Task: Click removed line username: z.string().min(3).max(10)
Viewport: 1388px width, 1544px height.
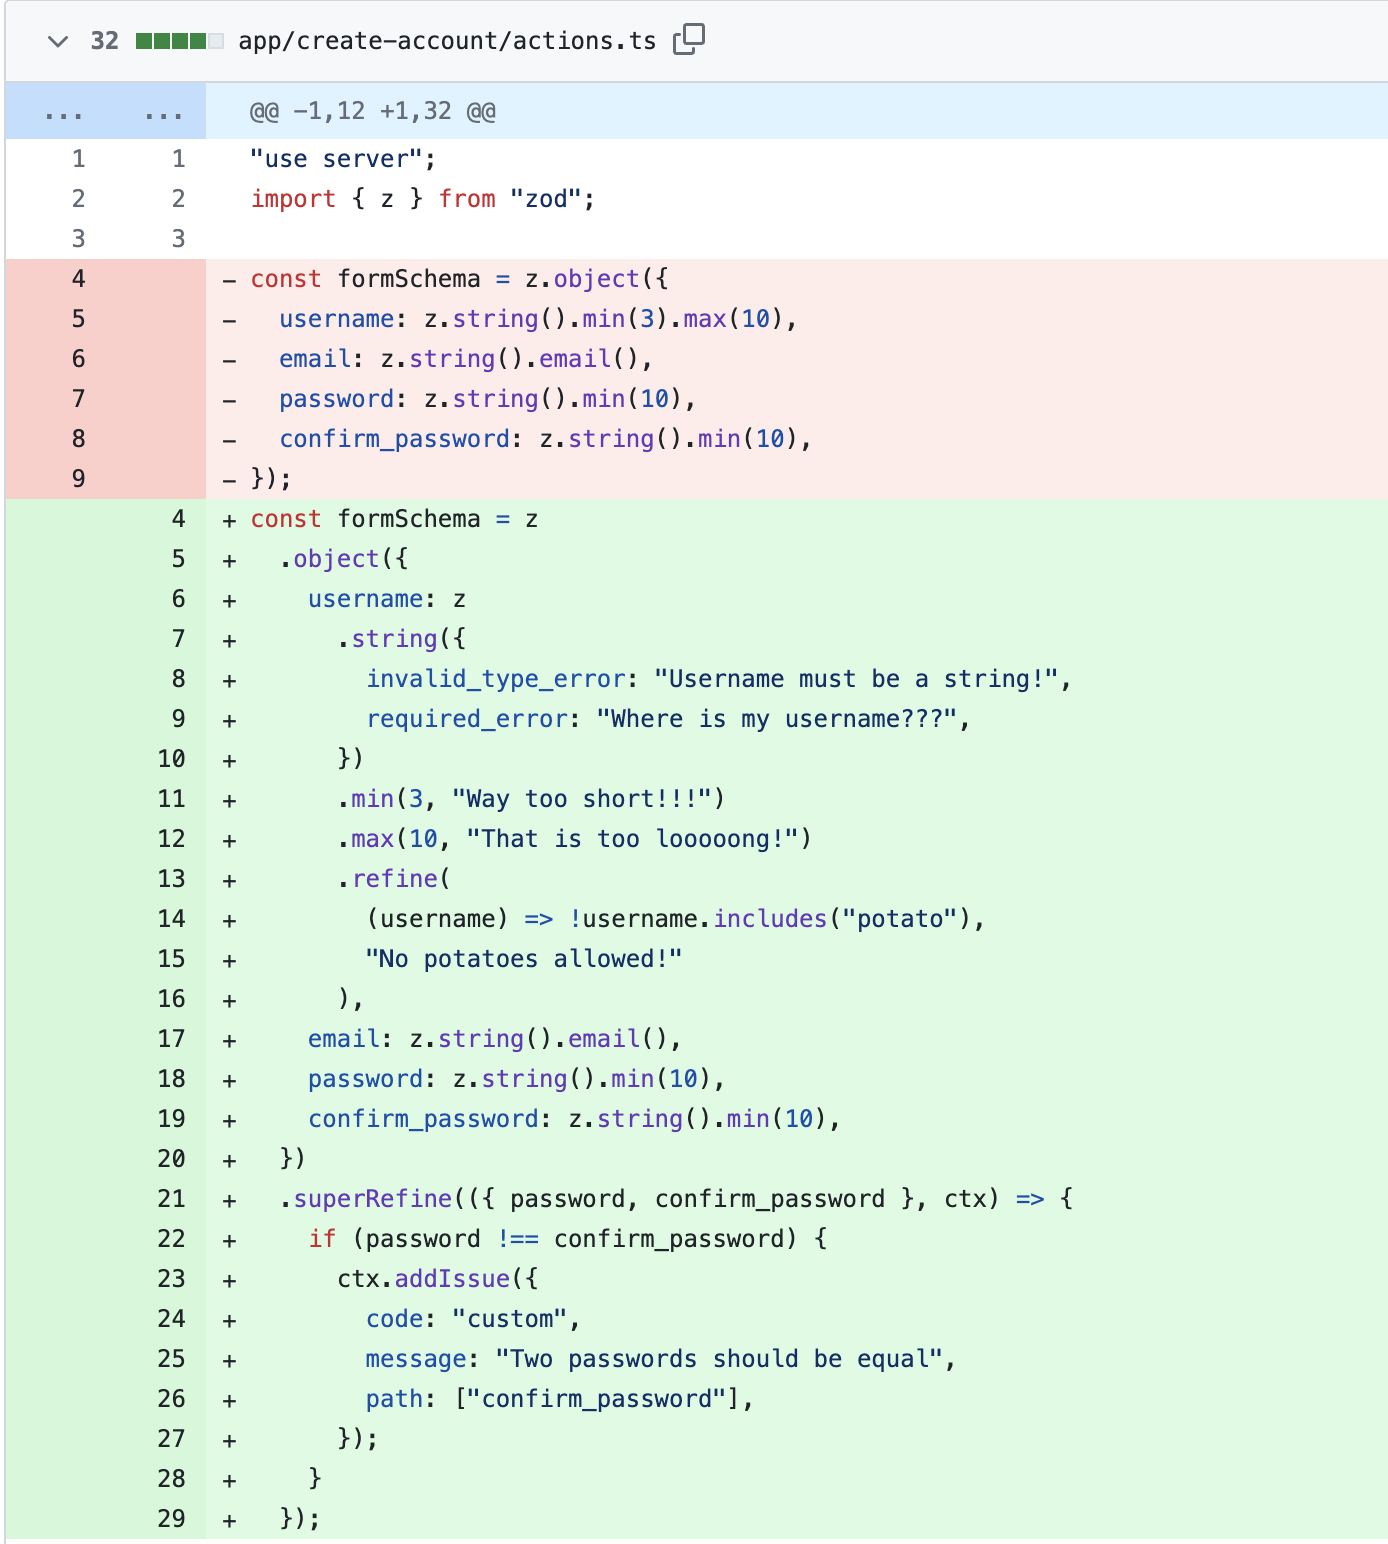Action: coord(538,319)
